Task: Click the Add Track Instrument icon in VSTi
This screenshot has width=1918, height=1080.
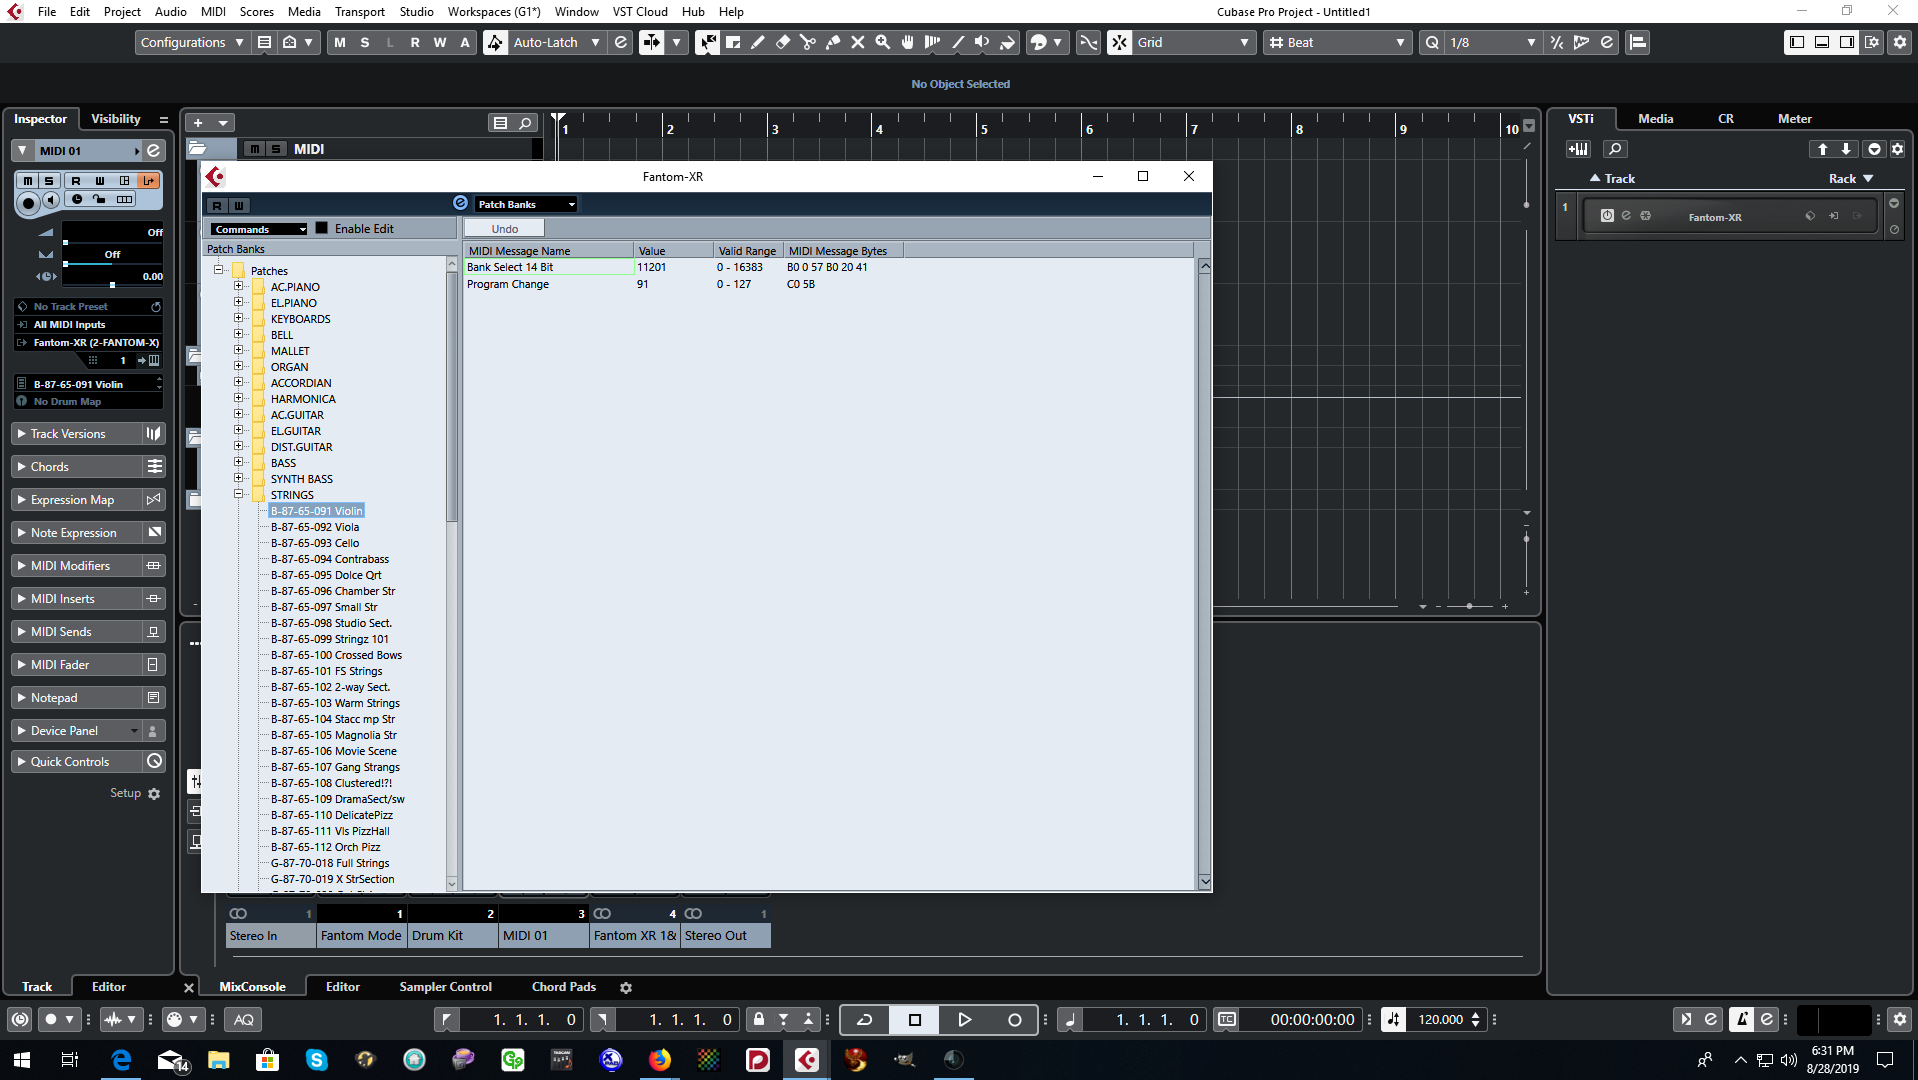Action: click(1579, 149)
